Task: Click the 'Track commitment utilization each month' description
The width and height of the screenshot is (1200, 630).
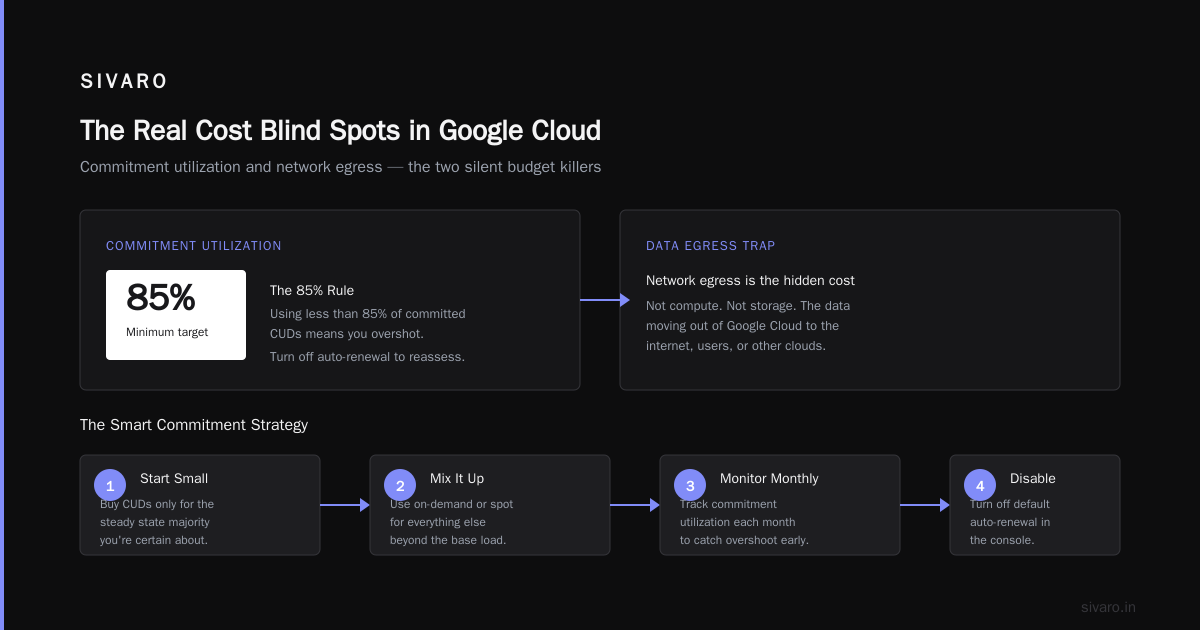Action: [744, 522]
